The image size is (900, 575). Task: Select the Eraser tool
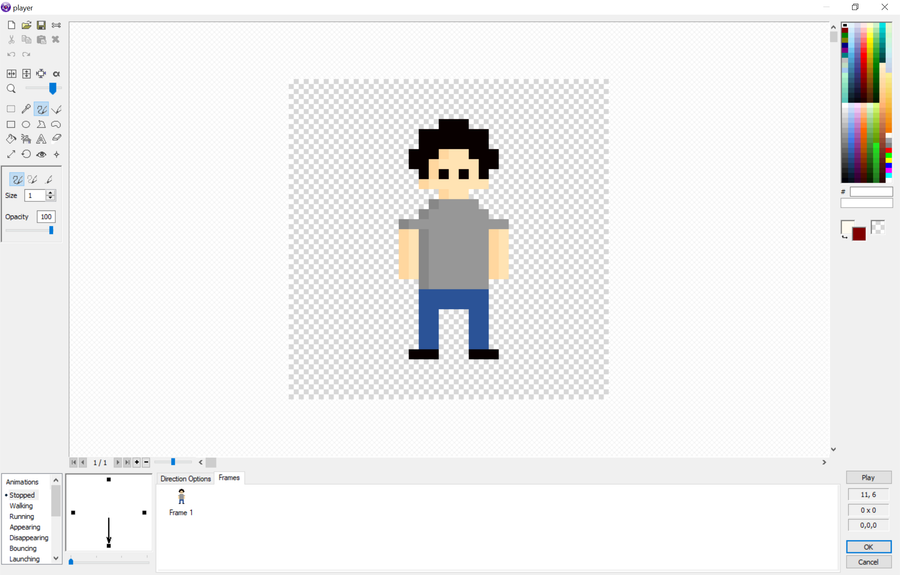point(56,138)
